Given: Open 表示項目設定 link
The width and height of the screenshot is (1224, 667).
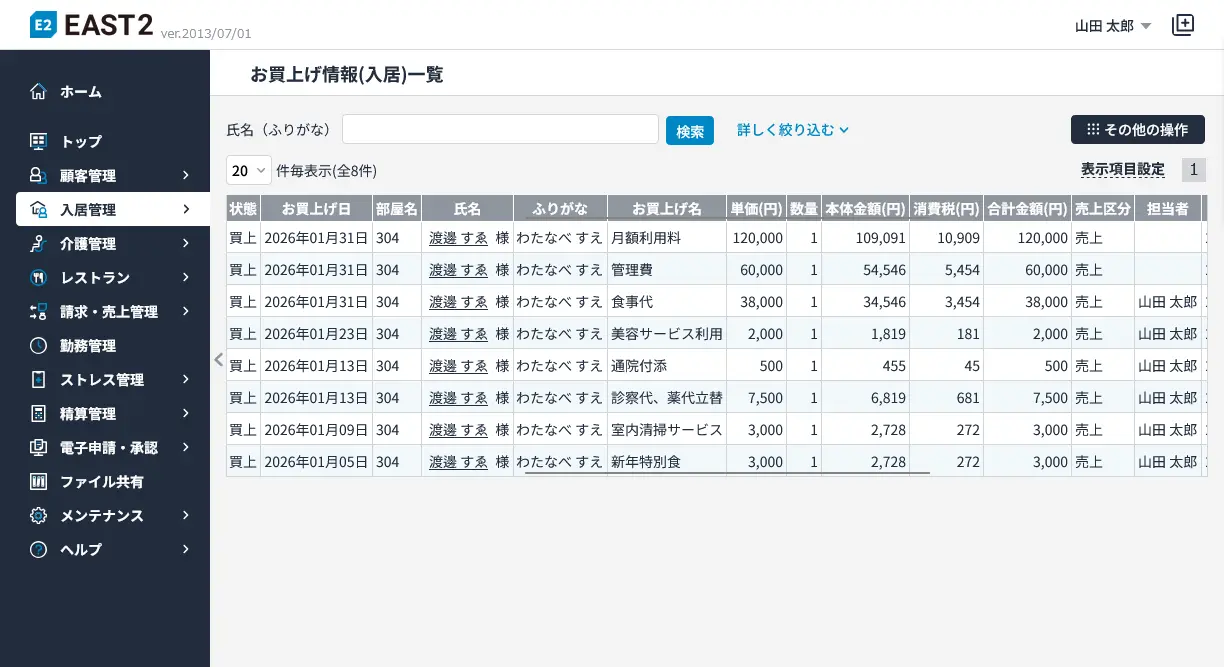Looking at the screenshot, I should (x=1122, y=170).
